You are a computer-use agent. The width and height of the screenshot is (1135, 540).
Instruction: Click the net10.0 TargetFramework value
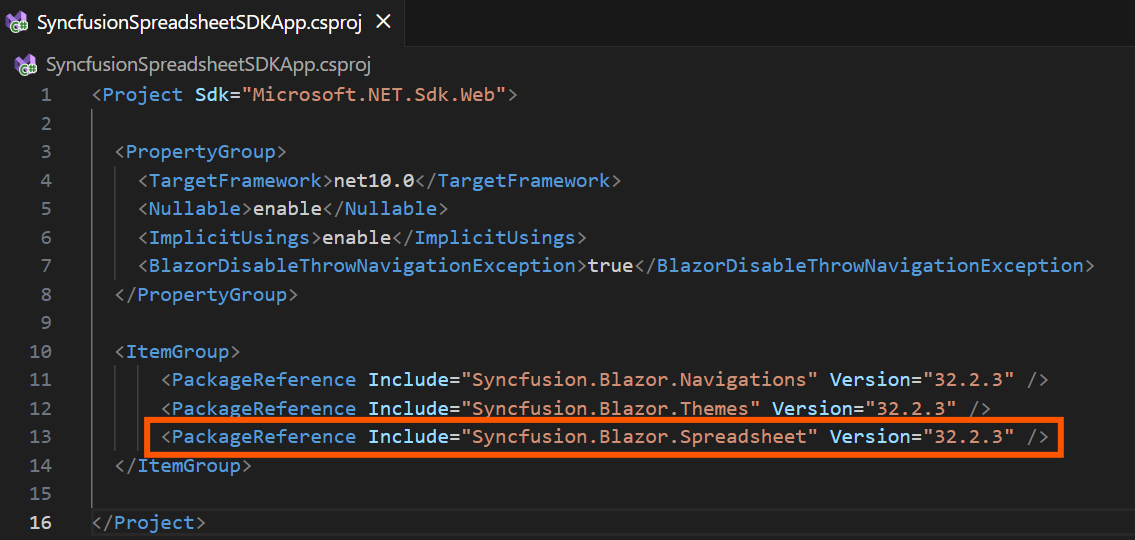(x=374, y=180)
